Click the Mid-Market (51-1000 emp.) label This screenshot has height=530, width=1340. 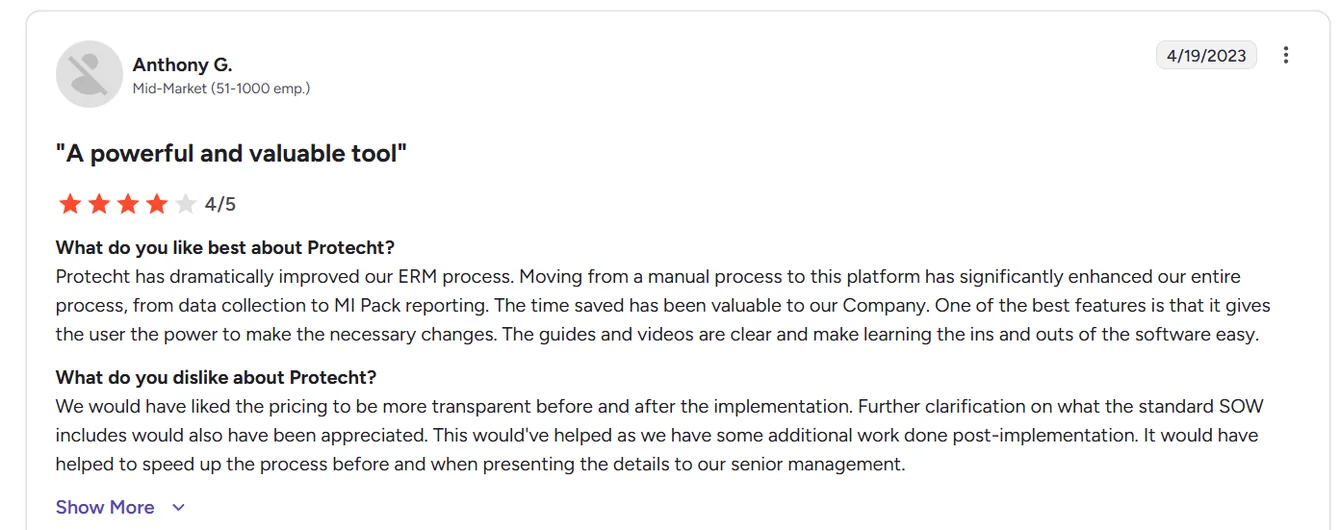coord(221,88)
